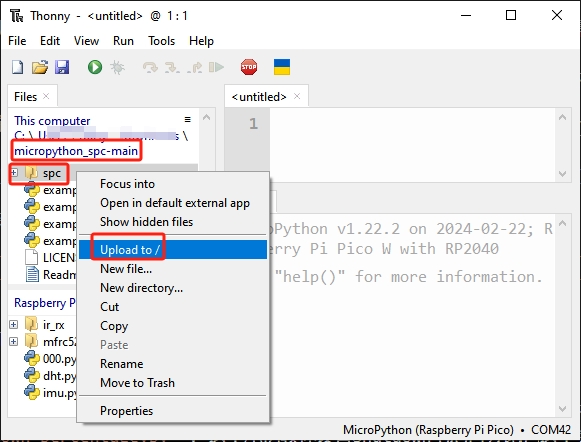
Task: Click the This computer heading
Action: (x=52, y=121)
